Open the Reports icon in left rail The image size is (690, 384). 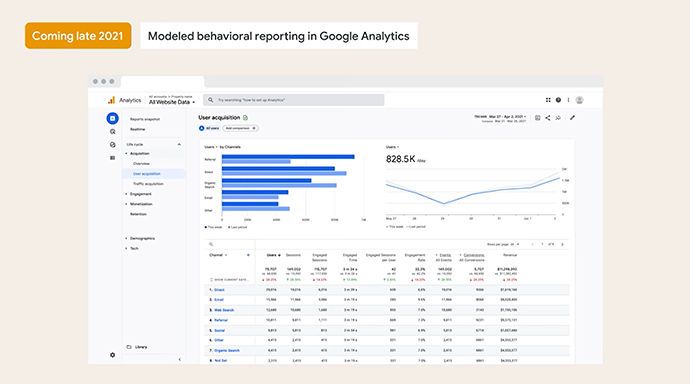(113, 118)
